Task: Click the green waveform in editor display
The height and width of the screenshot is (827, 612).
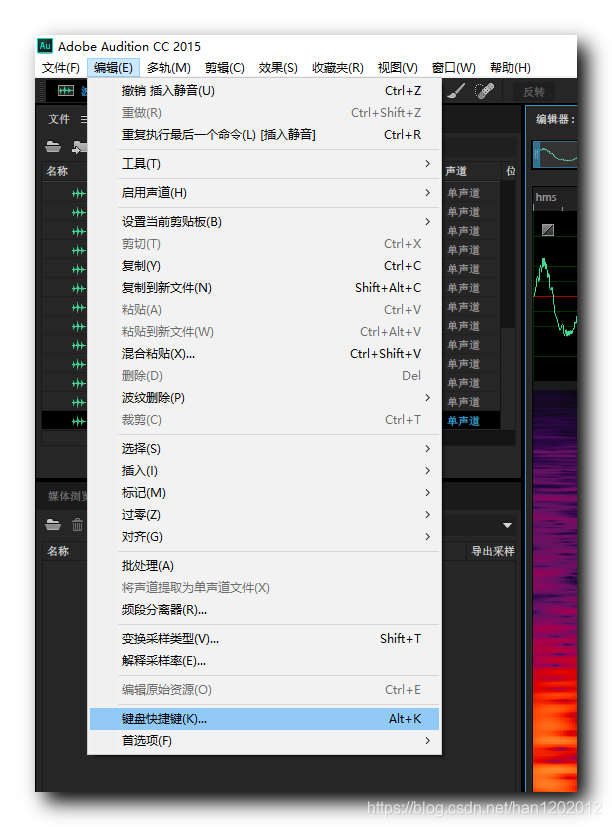Action: 554,296
